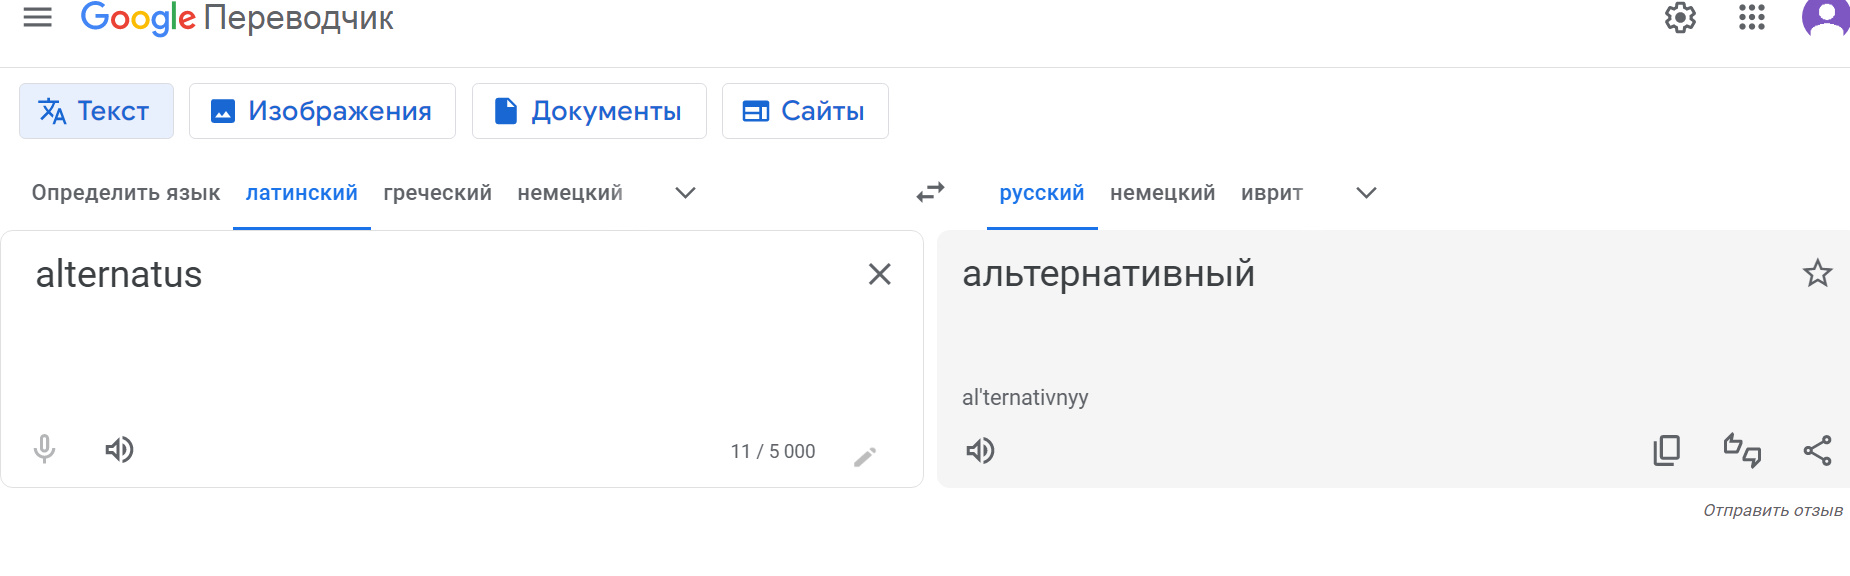Activate microphone voice input
The height and width of the screenshot is (576, 1850).
pos(44,449)
